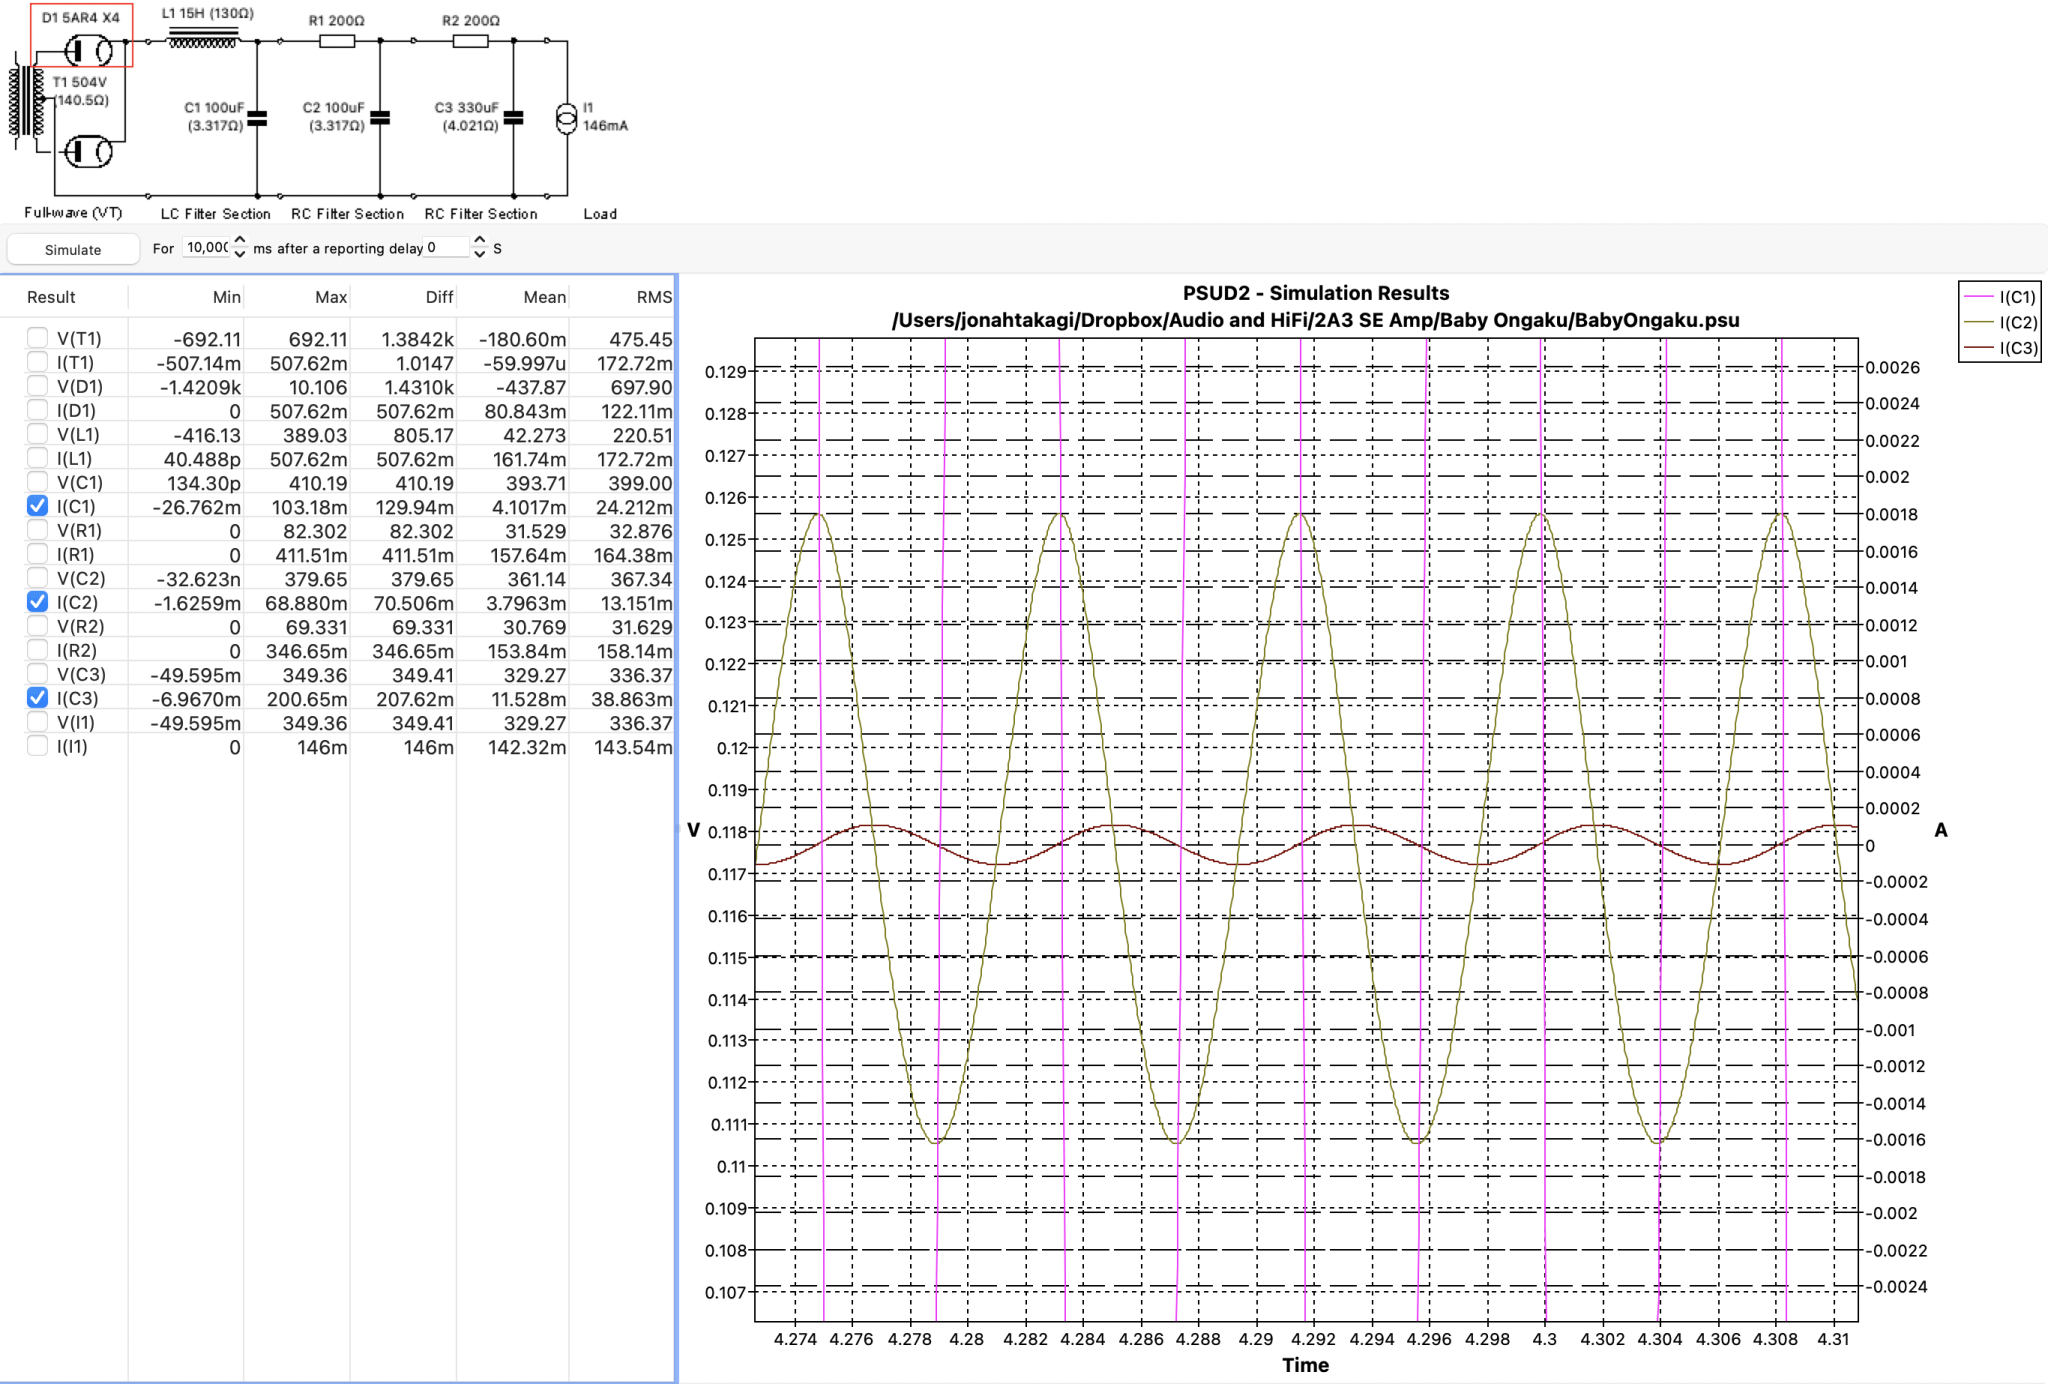
Task: Enable the V(D1) trace checkbox
Action: click(x=37, y=386)
